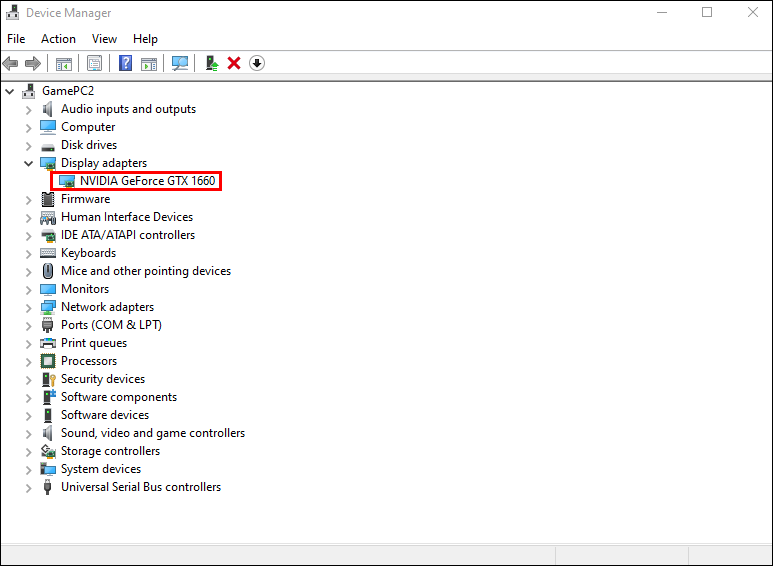Expand the Keyboards category arrow
Image resolution: width=773 pixels, height=566 pixels.
[29, 254]
